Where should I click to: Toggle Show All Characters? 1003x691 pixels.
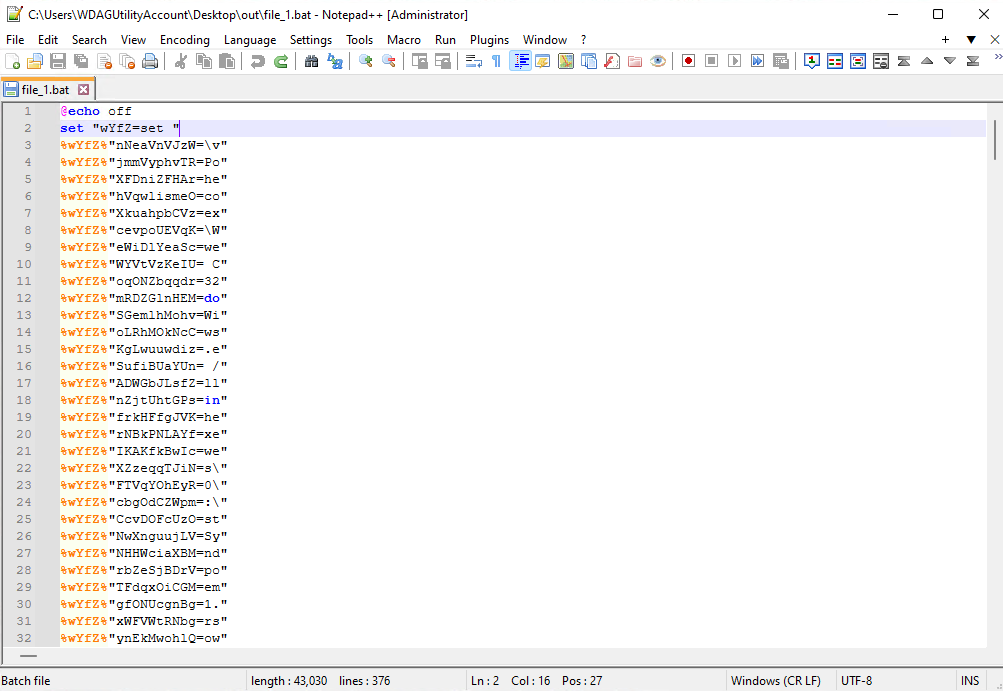pyautogui.click(x=496, y=60)
